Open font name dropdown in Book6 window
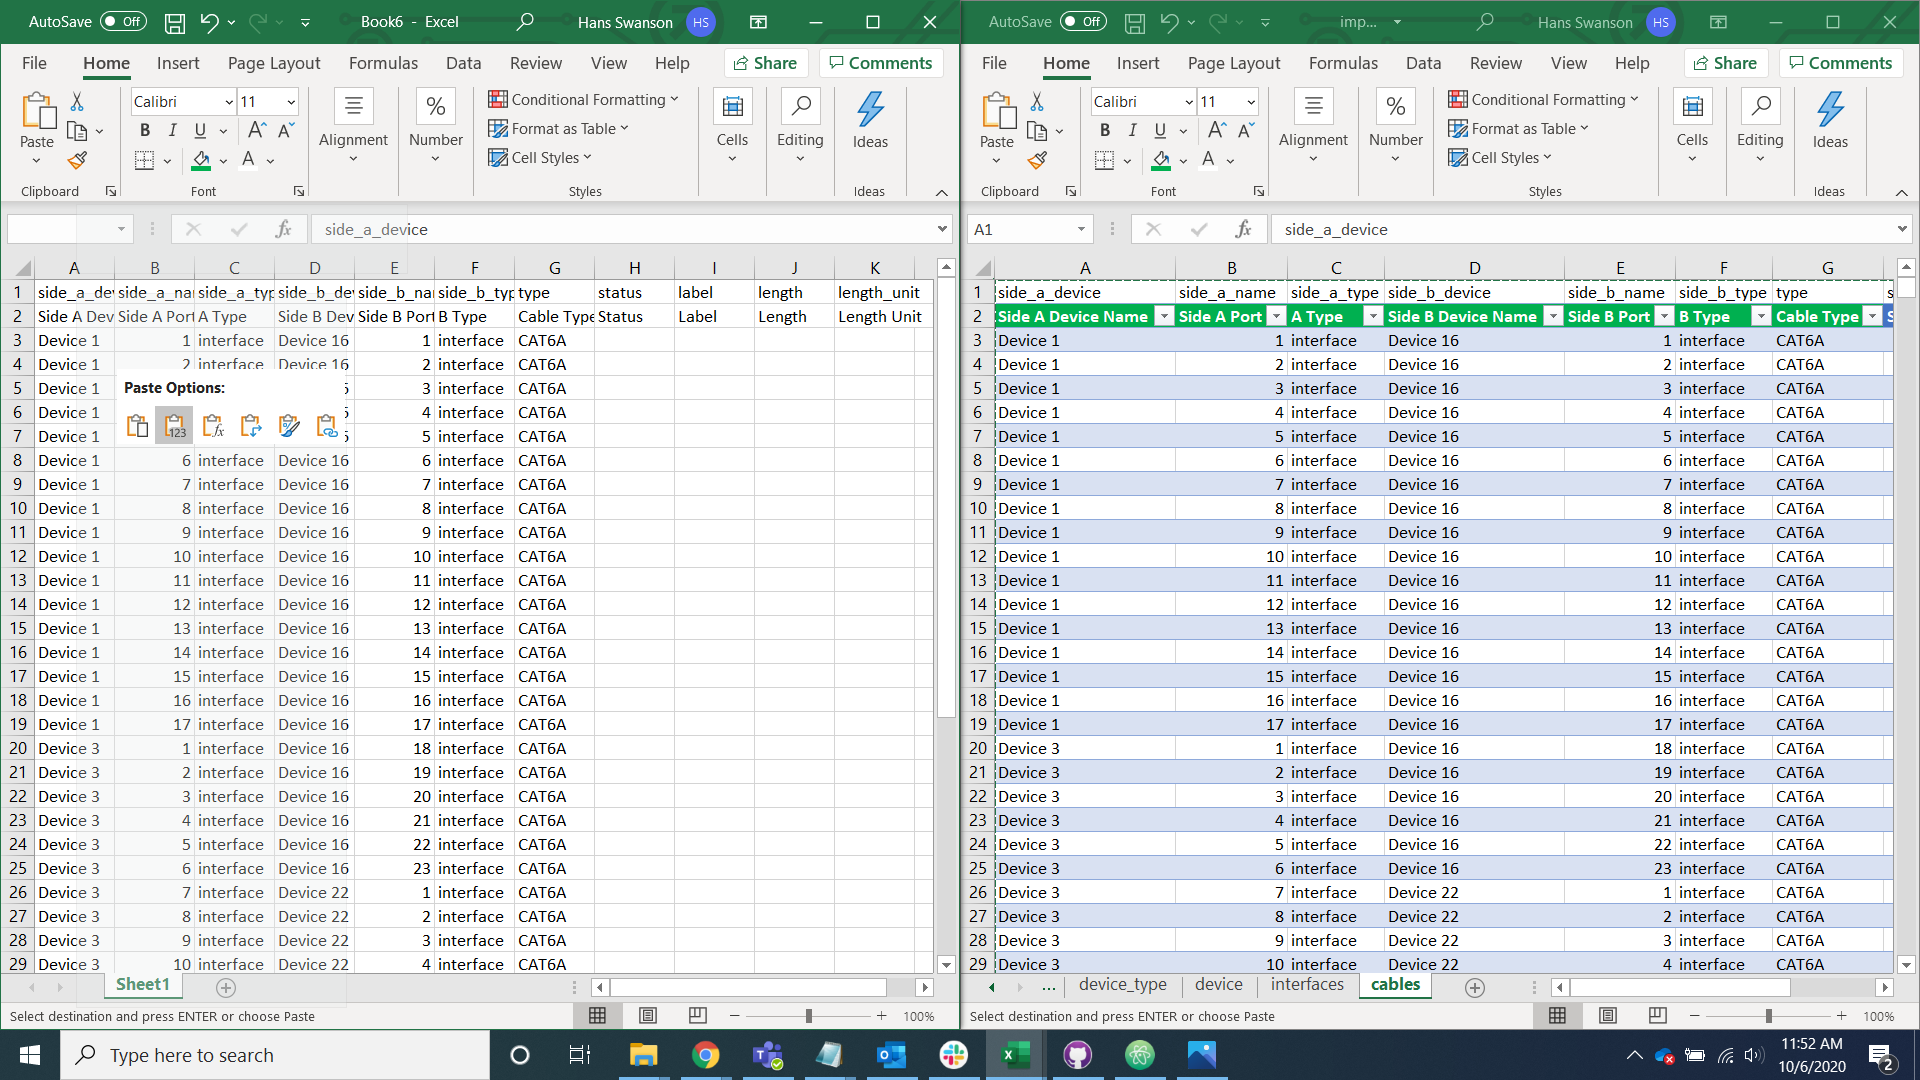The image size is (1920, 1080). point(229,102)
